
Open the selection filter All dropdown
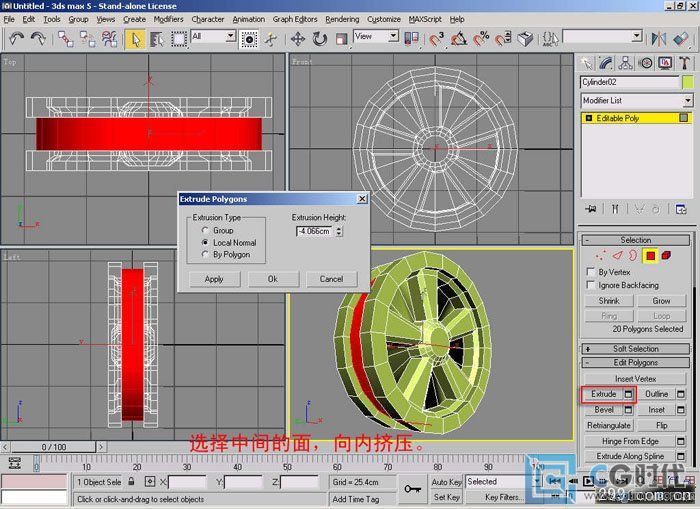(x=231, y=36)
